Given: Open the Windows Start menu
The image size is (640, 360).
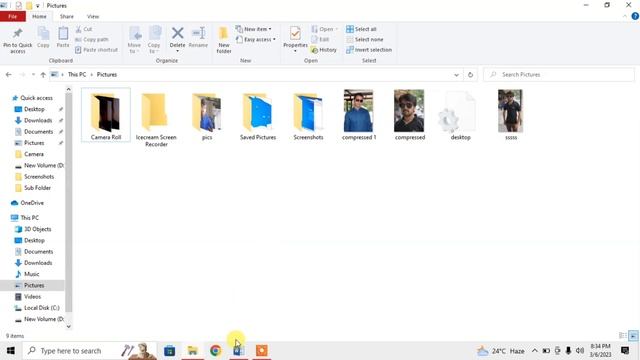Looking at the screenshot, I should [11, 351].
